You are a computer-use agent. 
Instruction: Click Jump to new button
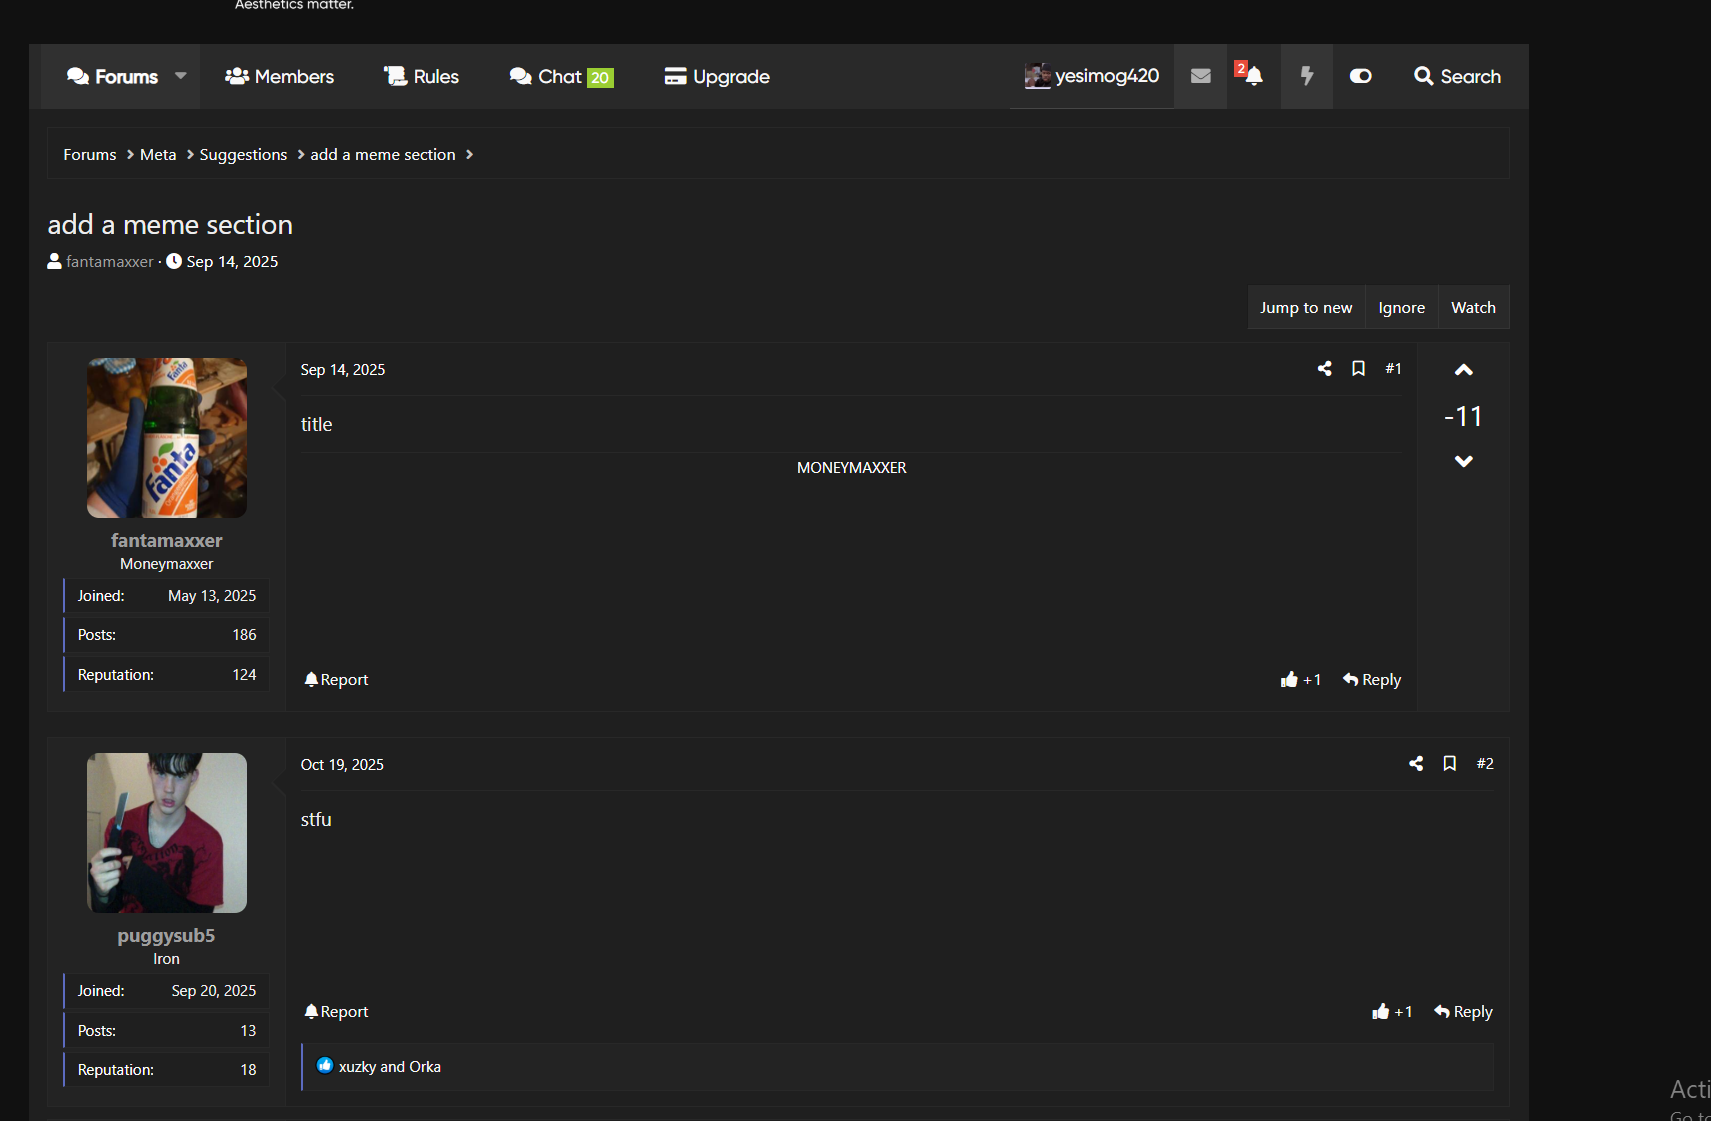(x=1305, y=308)
